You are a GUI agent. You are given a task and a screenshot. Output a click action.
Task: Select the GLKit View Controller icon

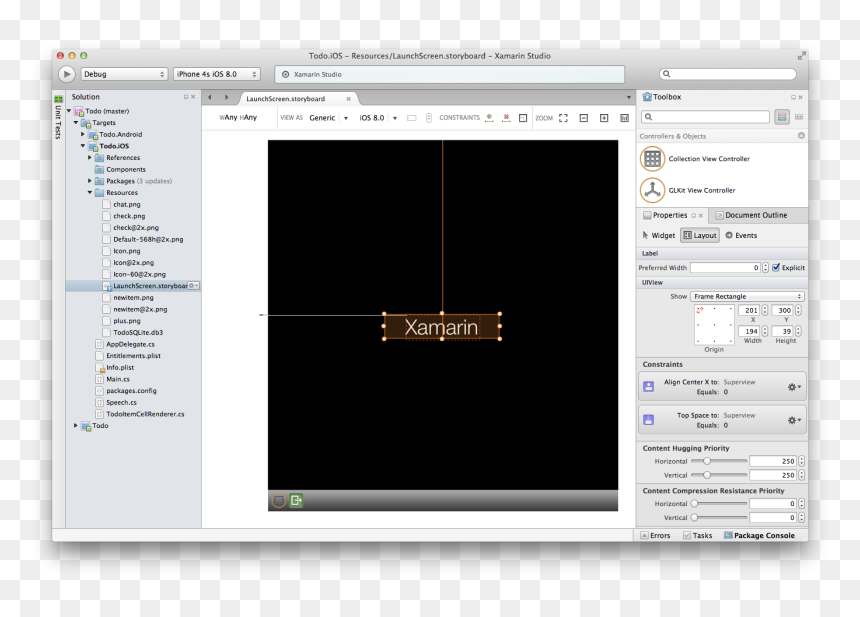coord(652,190)
